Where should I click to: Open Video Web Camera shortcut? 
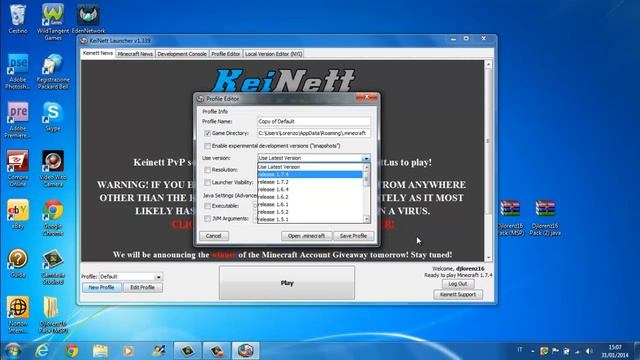click(53, 168)
